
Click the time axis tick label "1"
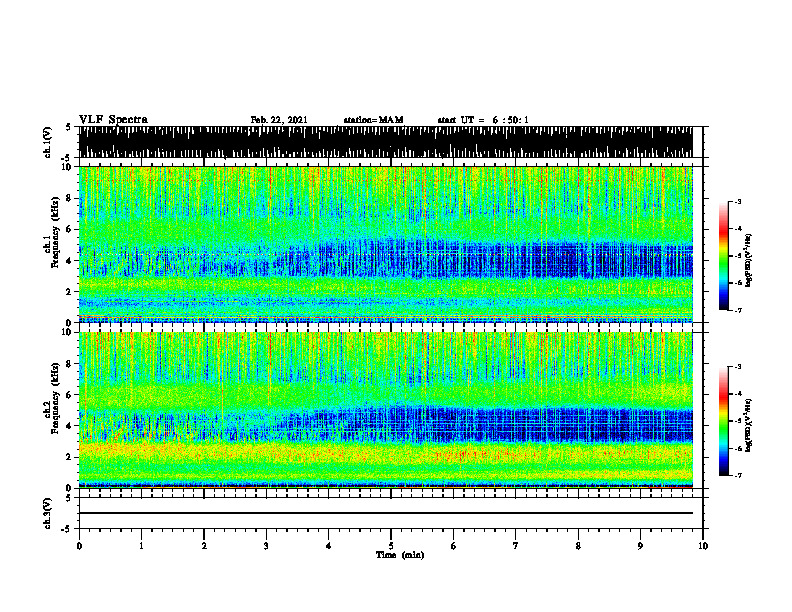(141, 546)
